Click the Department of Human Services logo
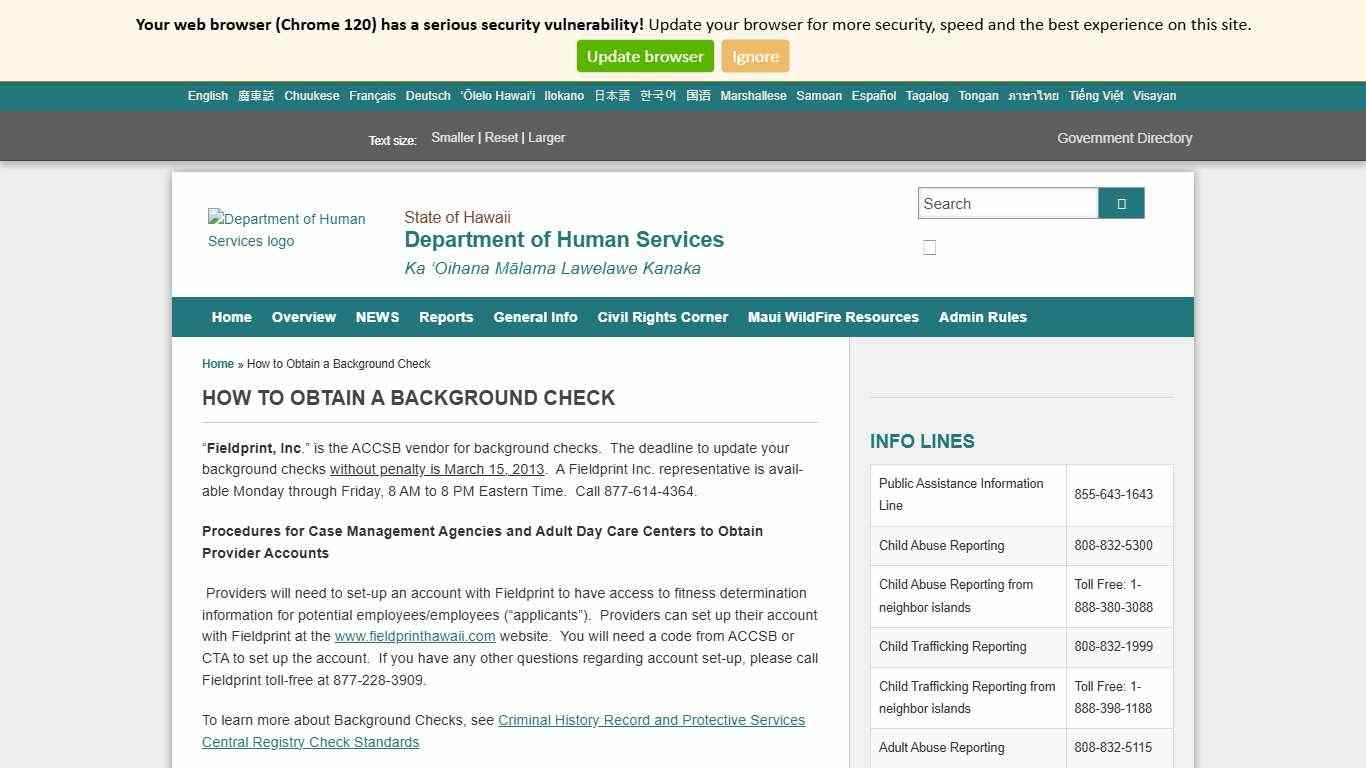The height and width of the screenshot is (768, 1366). [287, 230]
